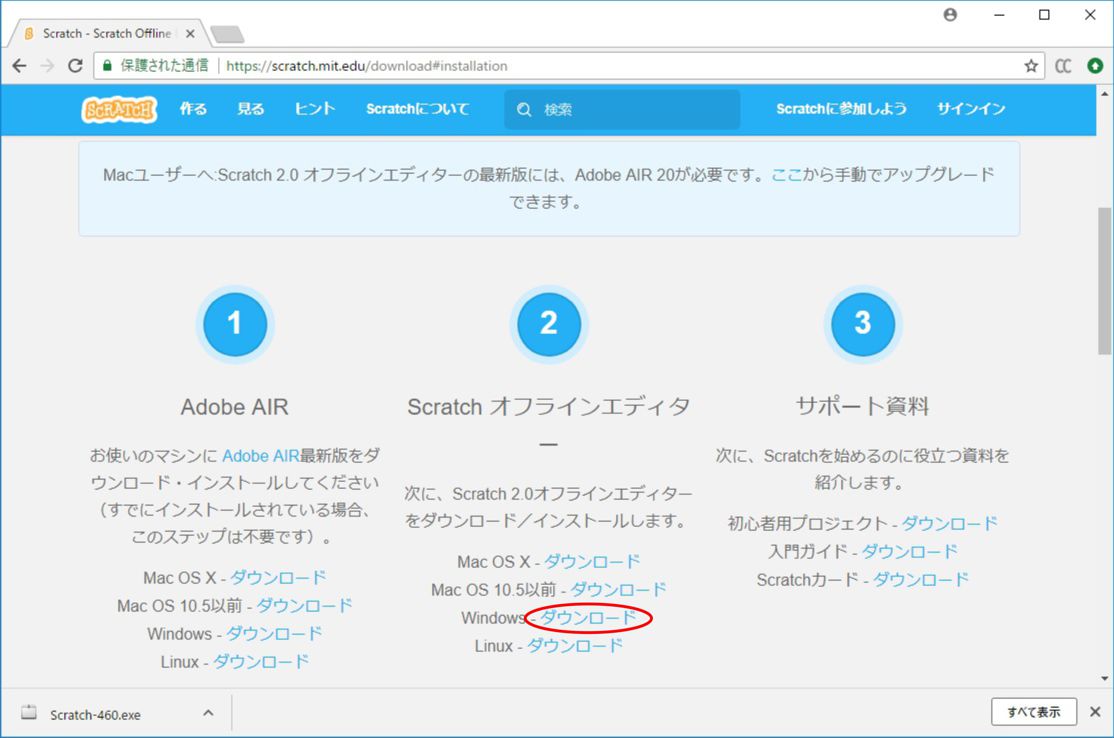Click the scrollbar down arrow

(1105, 678)
